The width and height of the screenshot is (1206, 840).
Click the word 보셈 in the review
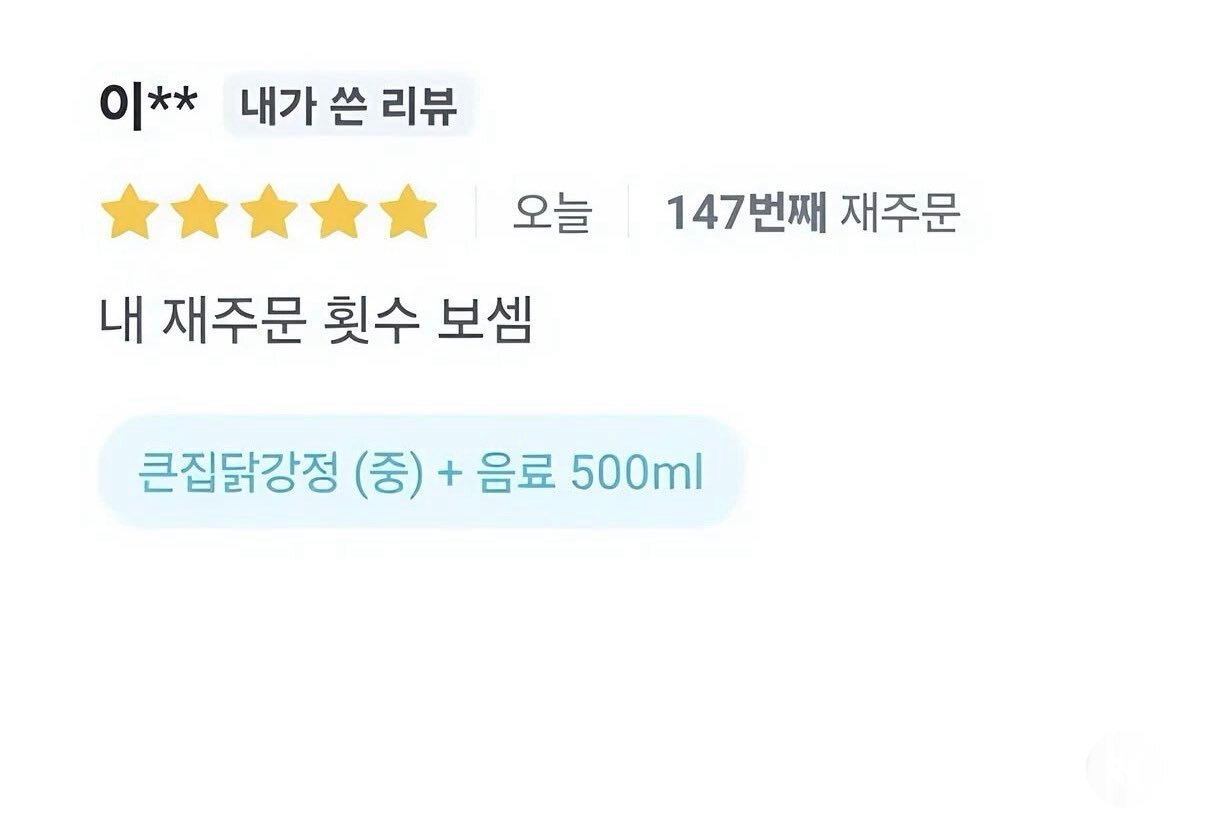pyautogui.click(x=485, y=321)
